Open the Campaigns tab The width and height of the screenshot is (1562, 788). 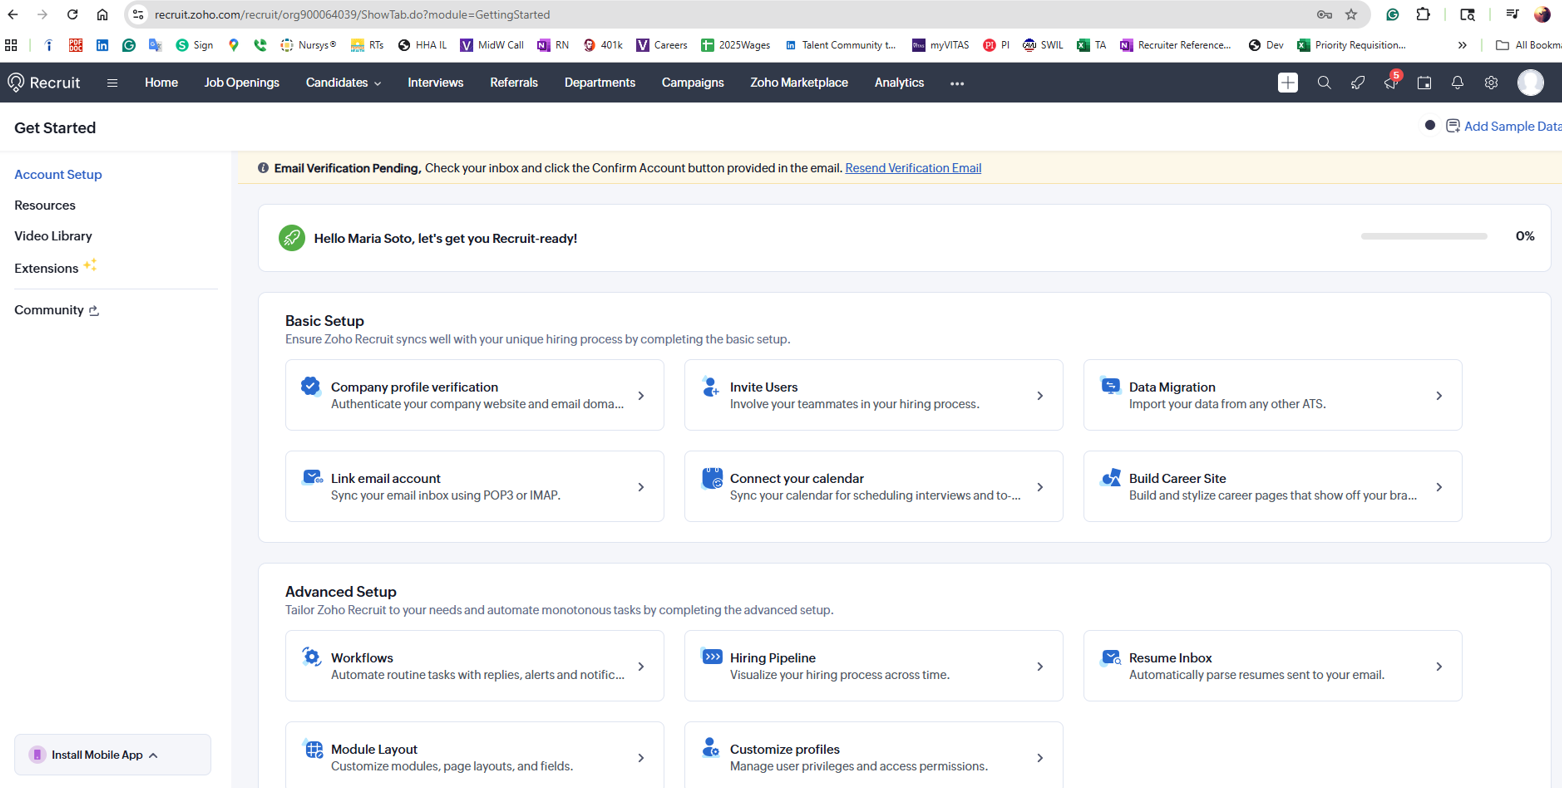coord(692,83)
